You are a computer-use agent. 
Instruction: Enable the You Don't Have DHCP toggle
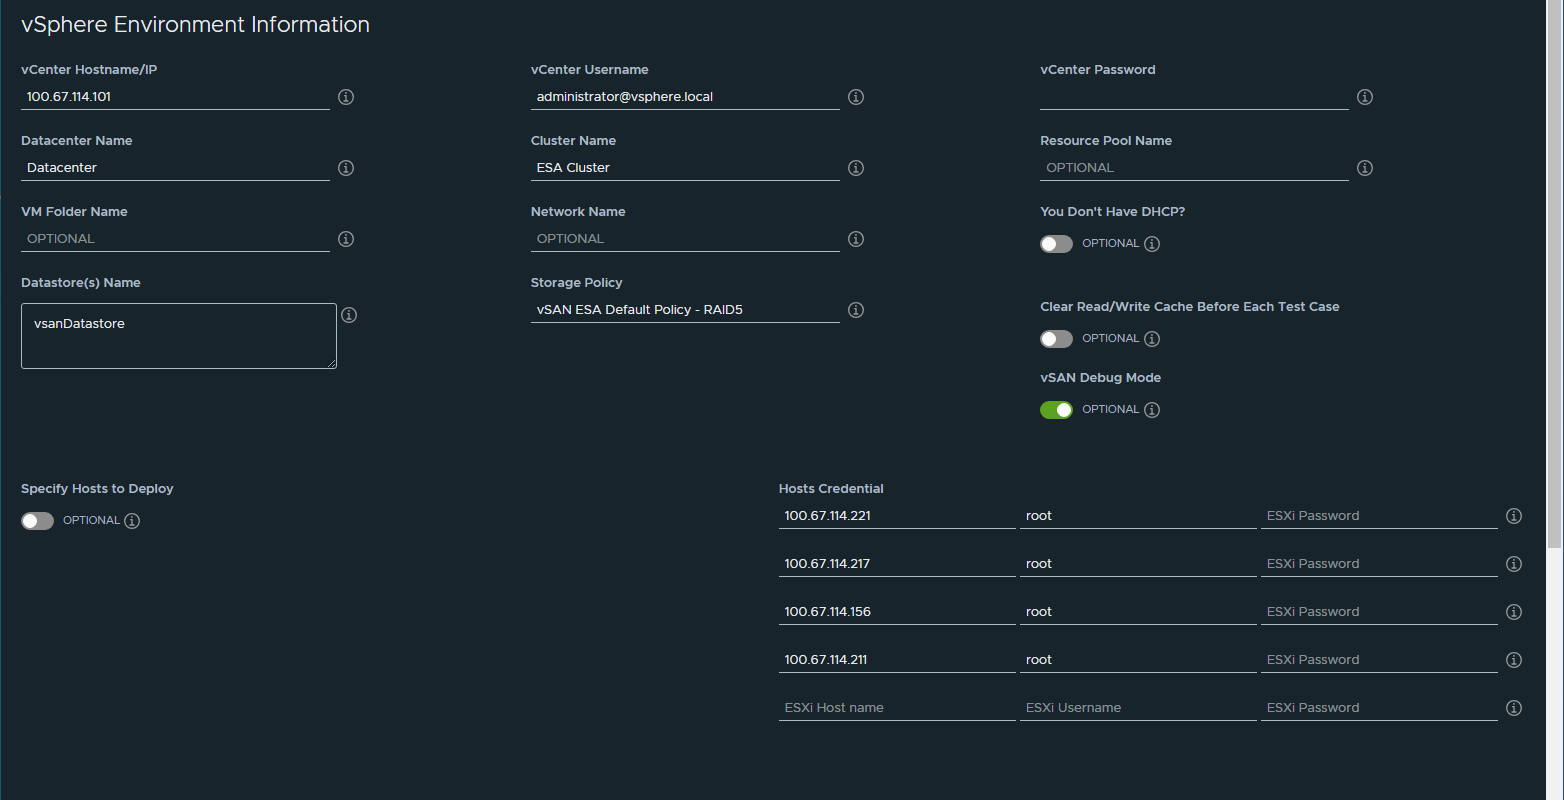pyautogui.click(x=1056, y=244)
